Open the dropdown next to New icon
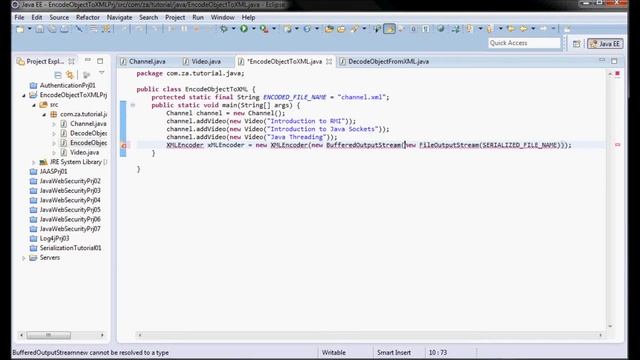The image size is (640, 360). coord(29,29)
